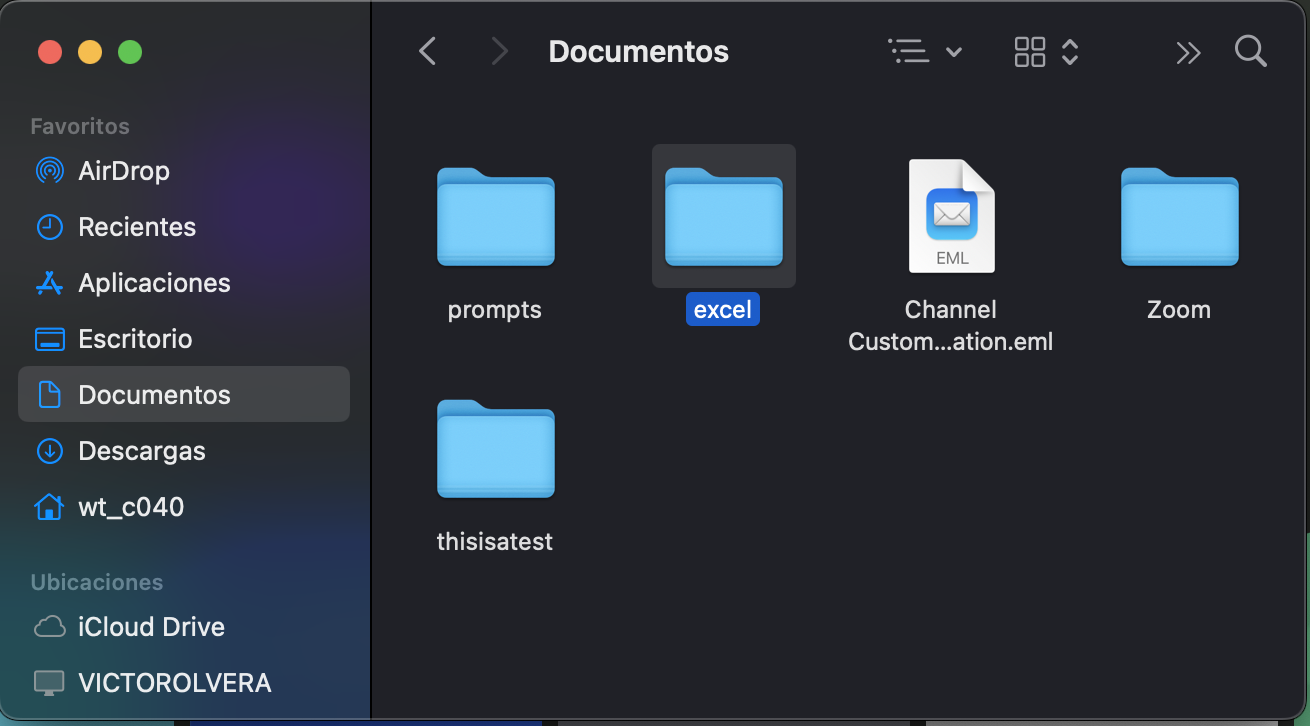Open the wt_c040 home folder
The width and height of the screenshot is (1310, 726).
click(131, 507)
